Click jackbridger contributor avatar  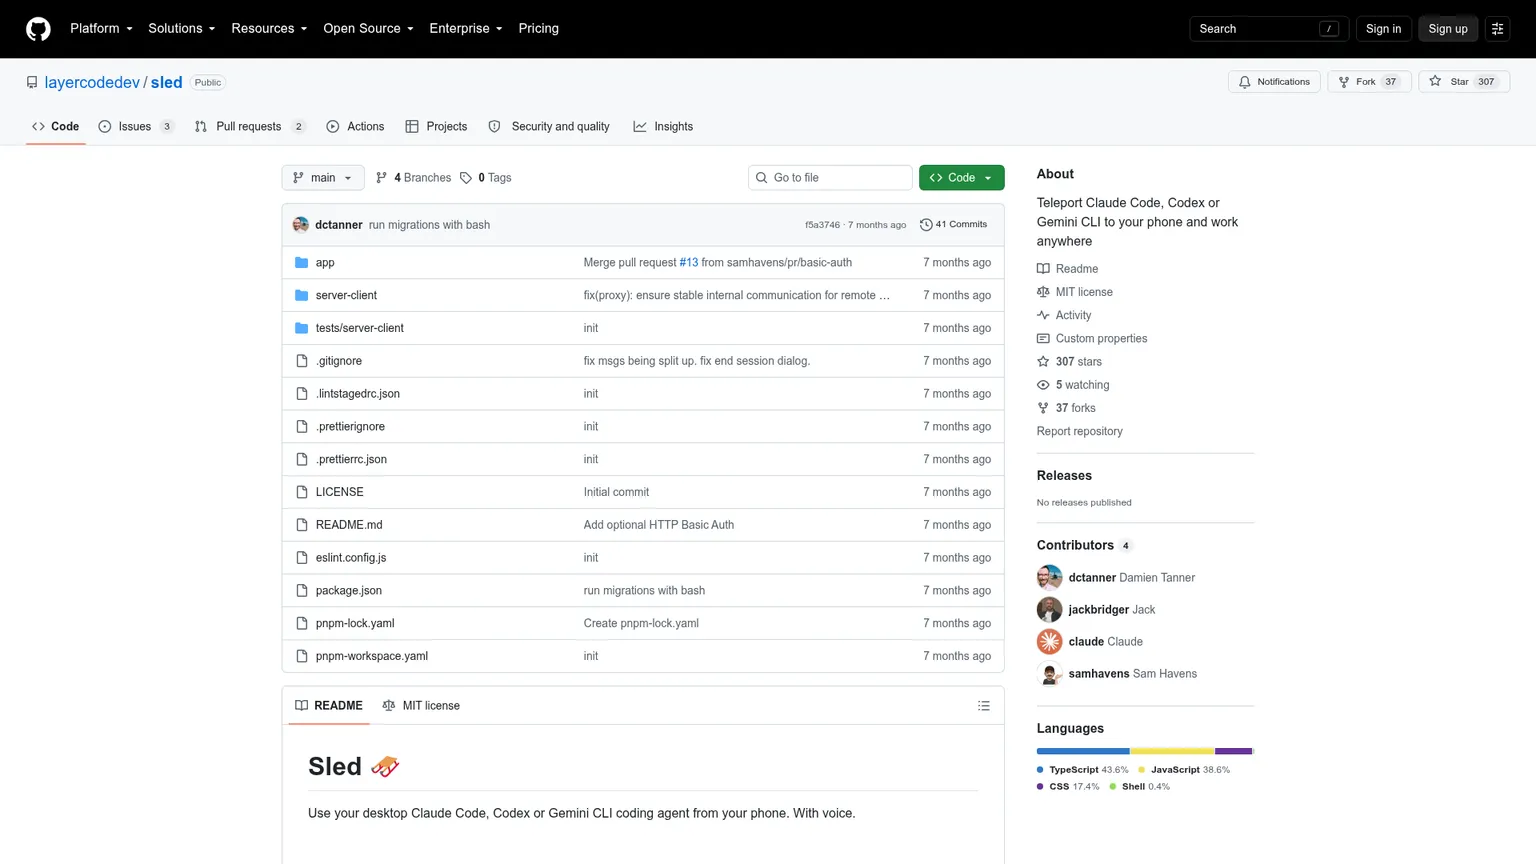click(1050, 610)
